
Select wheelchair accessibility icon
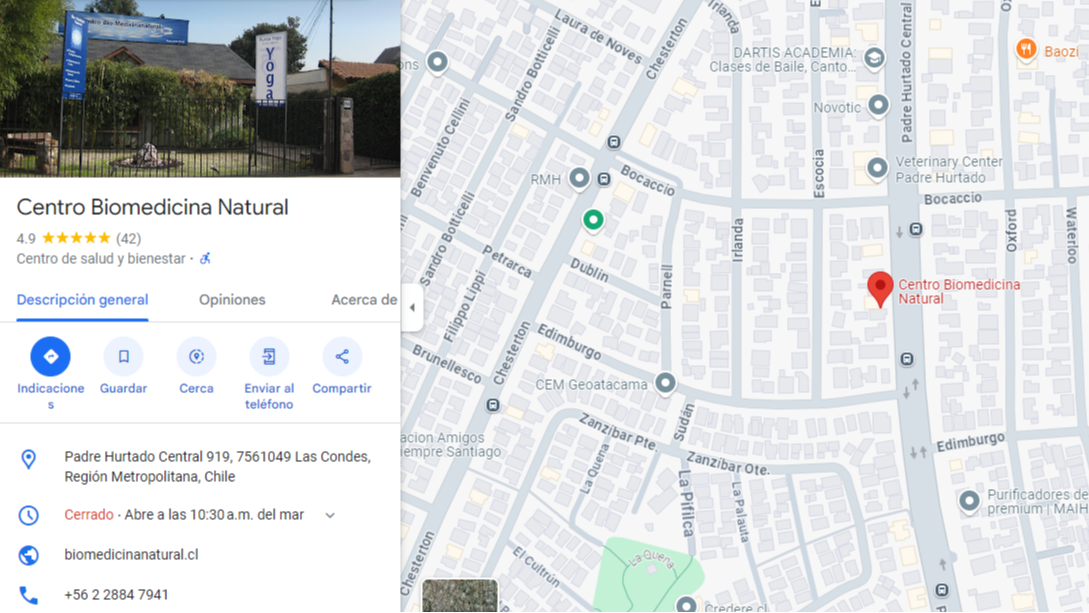point(205,258)
